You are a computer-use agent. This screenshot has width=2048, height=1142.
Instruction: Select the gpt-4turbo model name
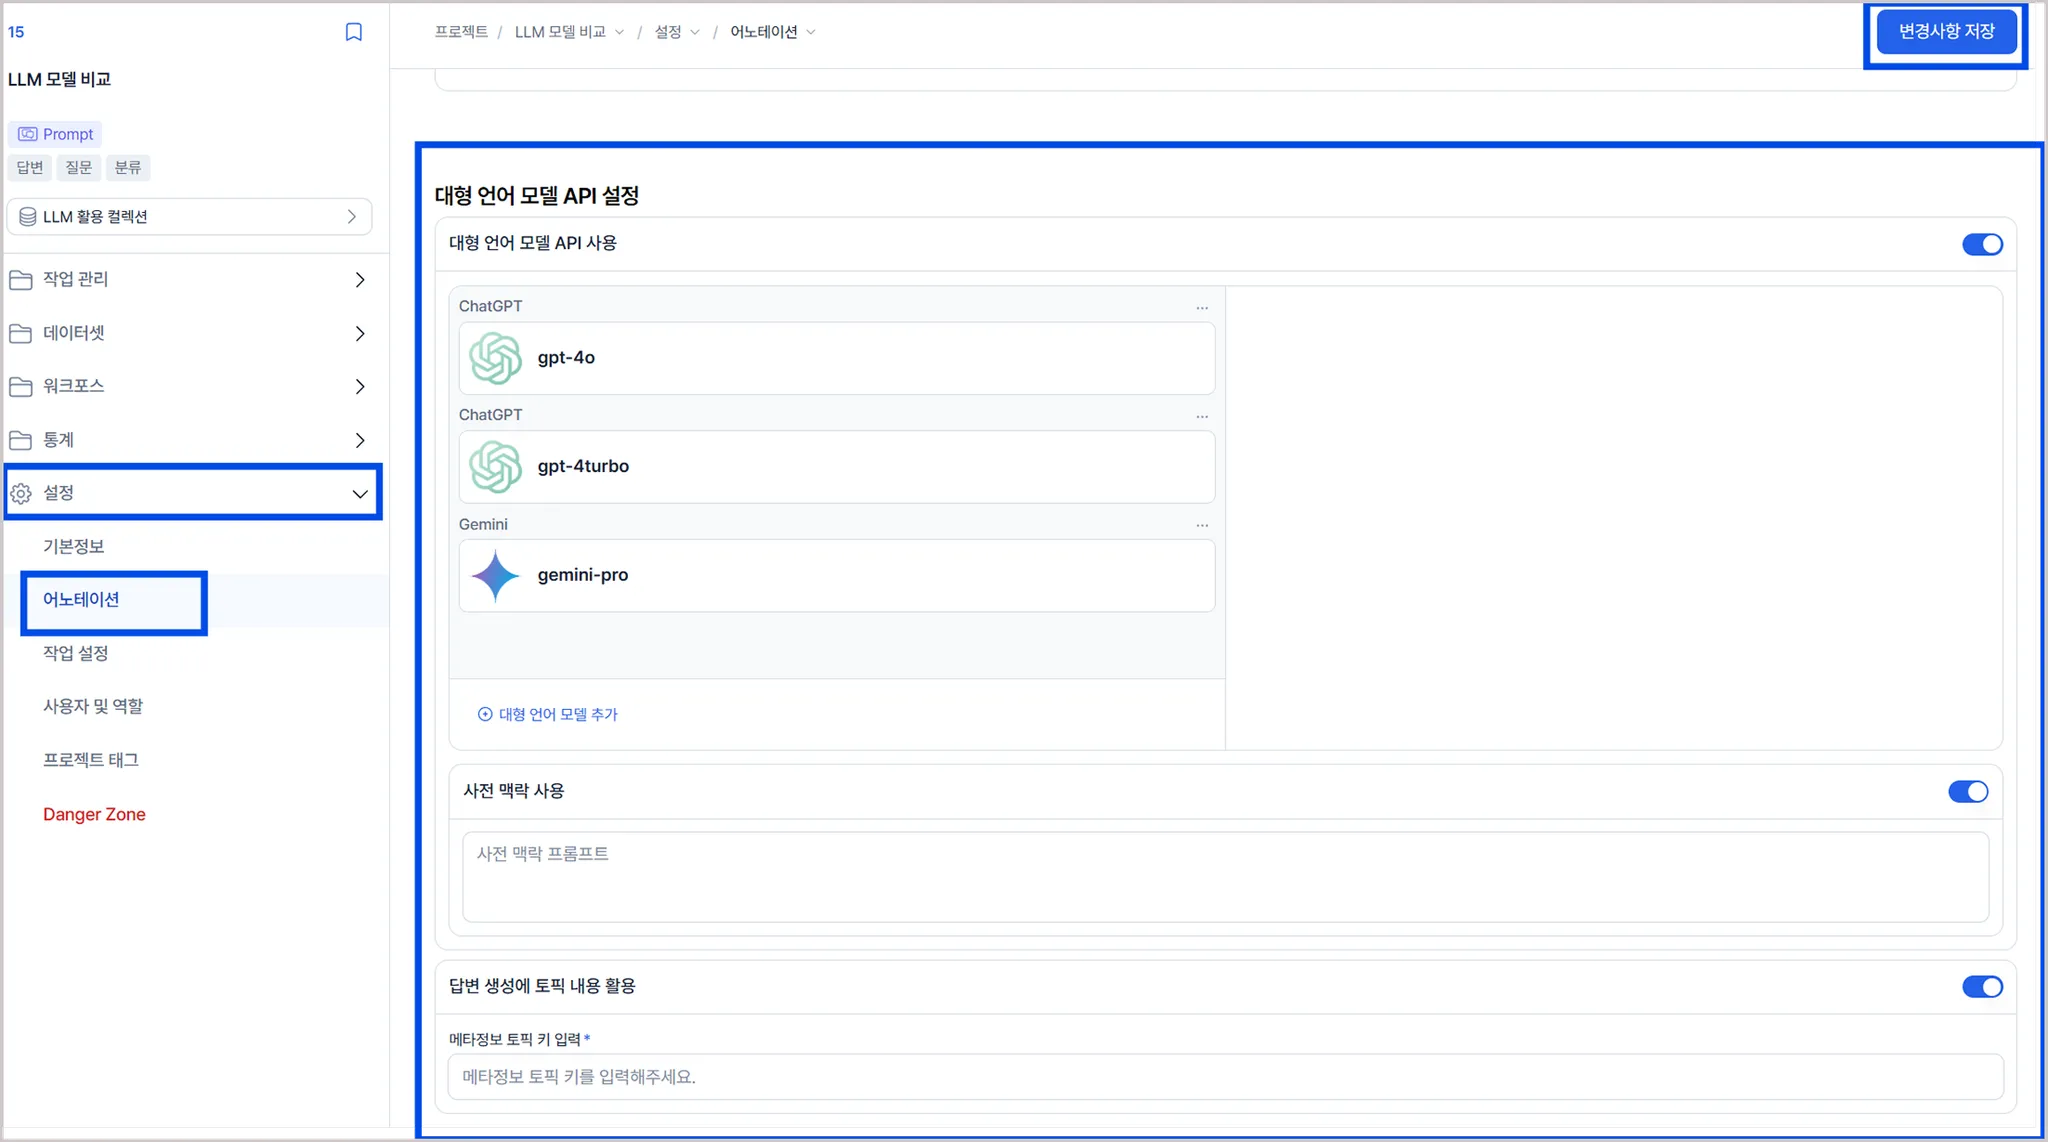tap(583, 467)
